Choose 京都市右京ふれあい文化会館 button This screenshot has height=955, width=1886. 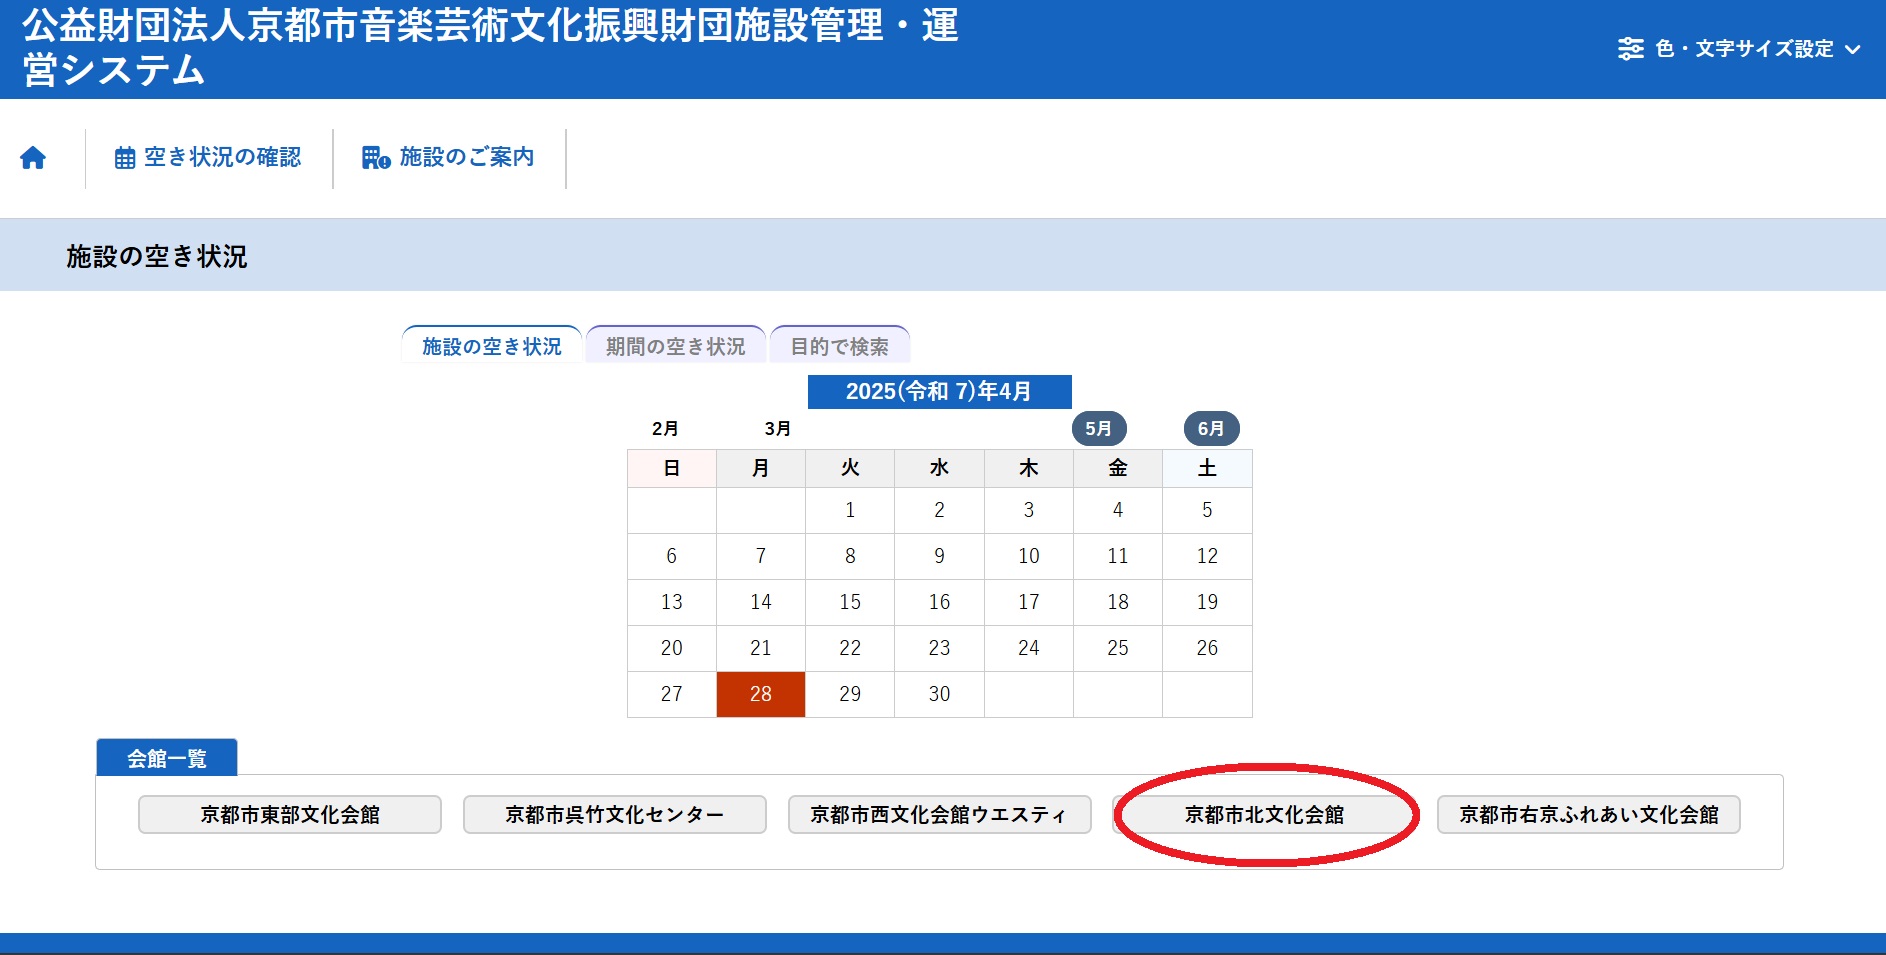[x=1589, y=814]
